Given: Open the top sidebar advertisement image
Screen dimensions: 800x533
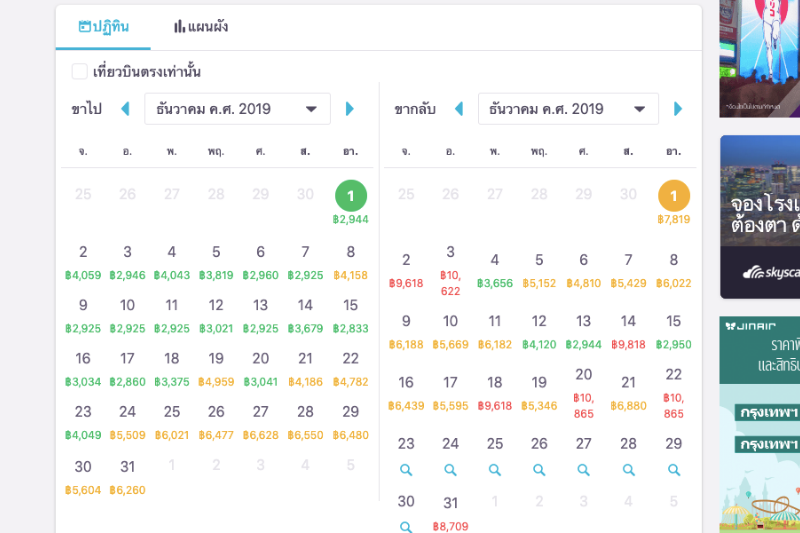Looking at the screenshot, I should (760, 59).
